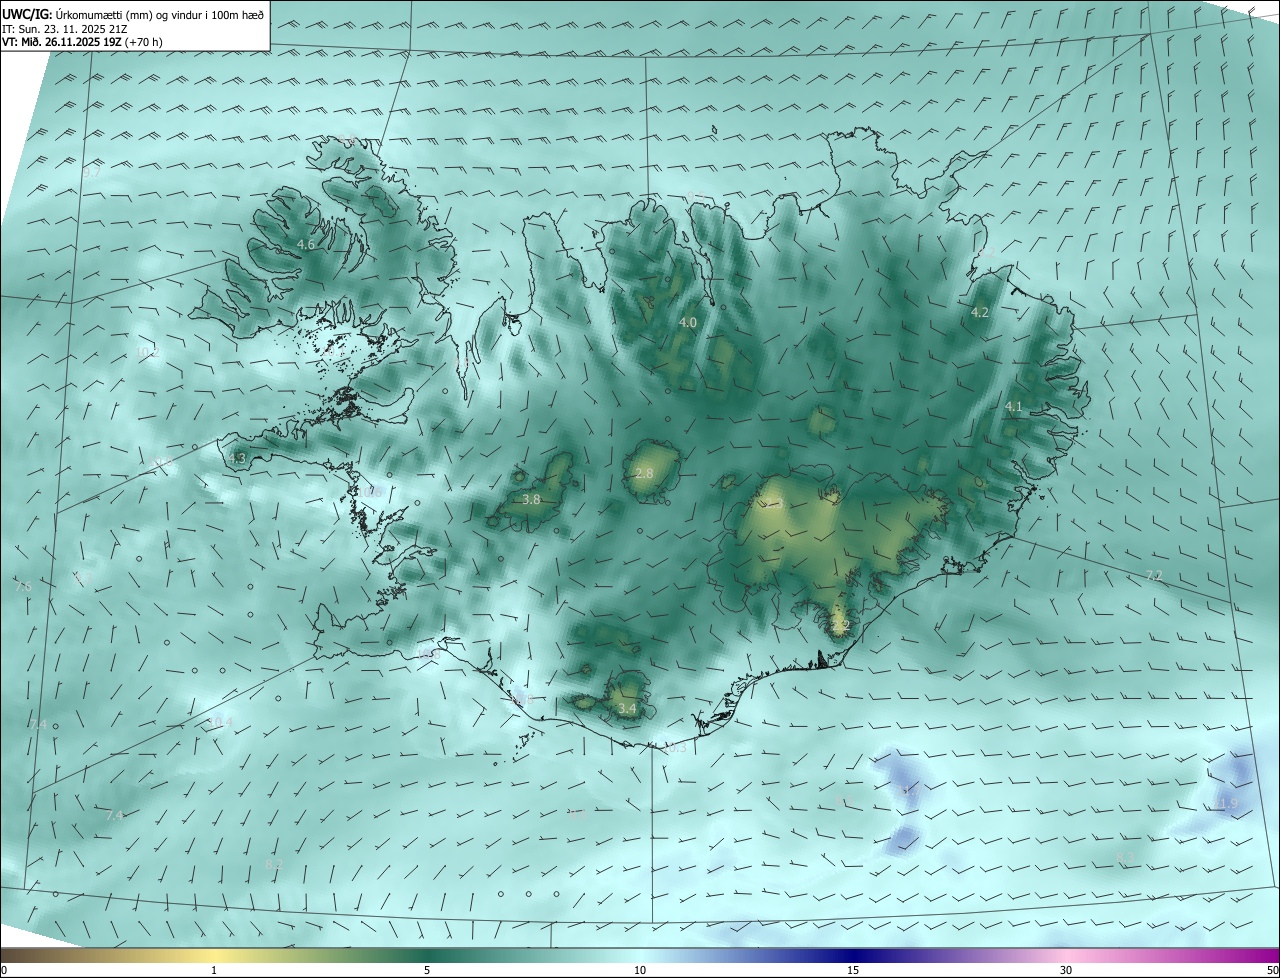Image resolution: width=1280 pixels, height=978 pixels.
Task: Click the "4.0" value on the map
Action: [x=687, y=322]
